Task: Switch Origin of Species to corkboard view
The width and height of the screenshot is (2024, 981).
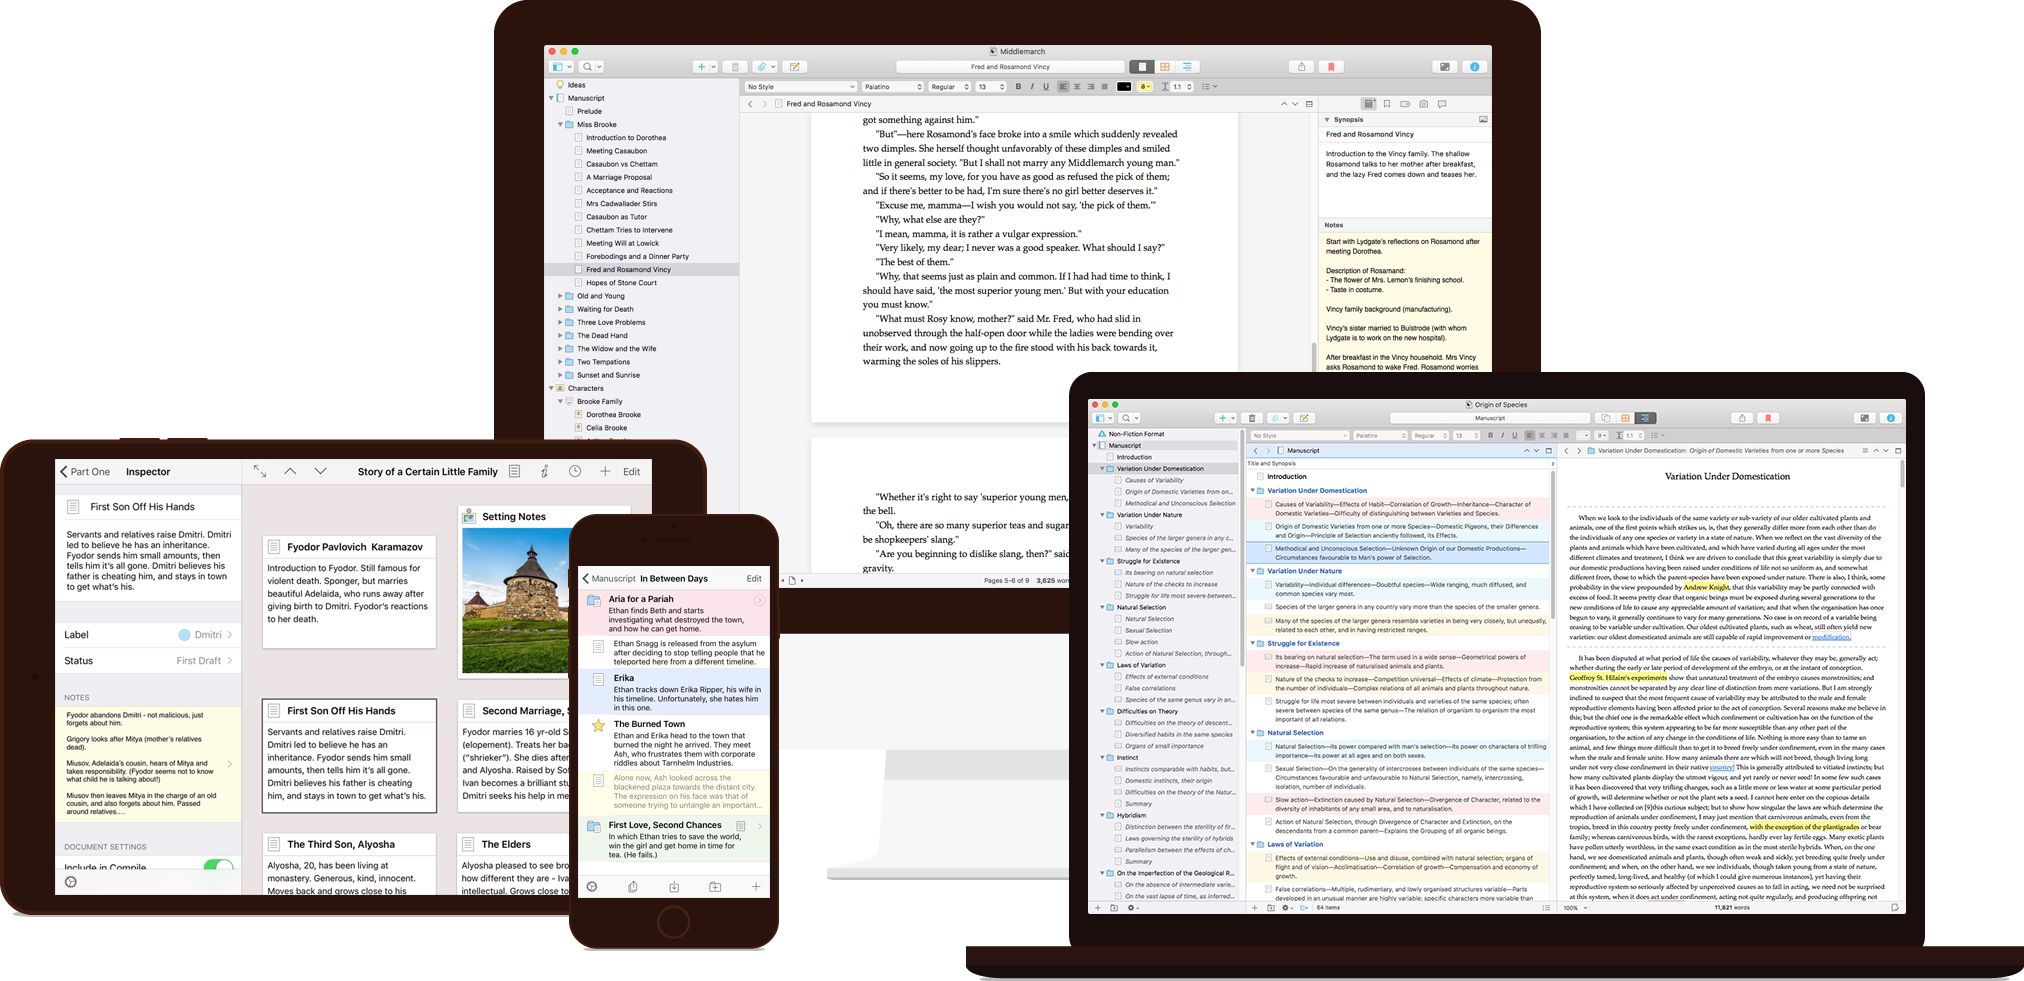Action: pos(1625,418)
